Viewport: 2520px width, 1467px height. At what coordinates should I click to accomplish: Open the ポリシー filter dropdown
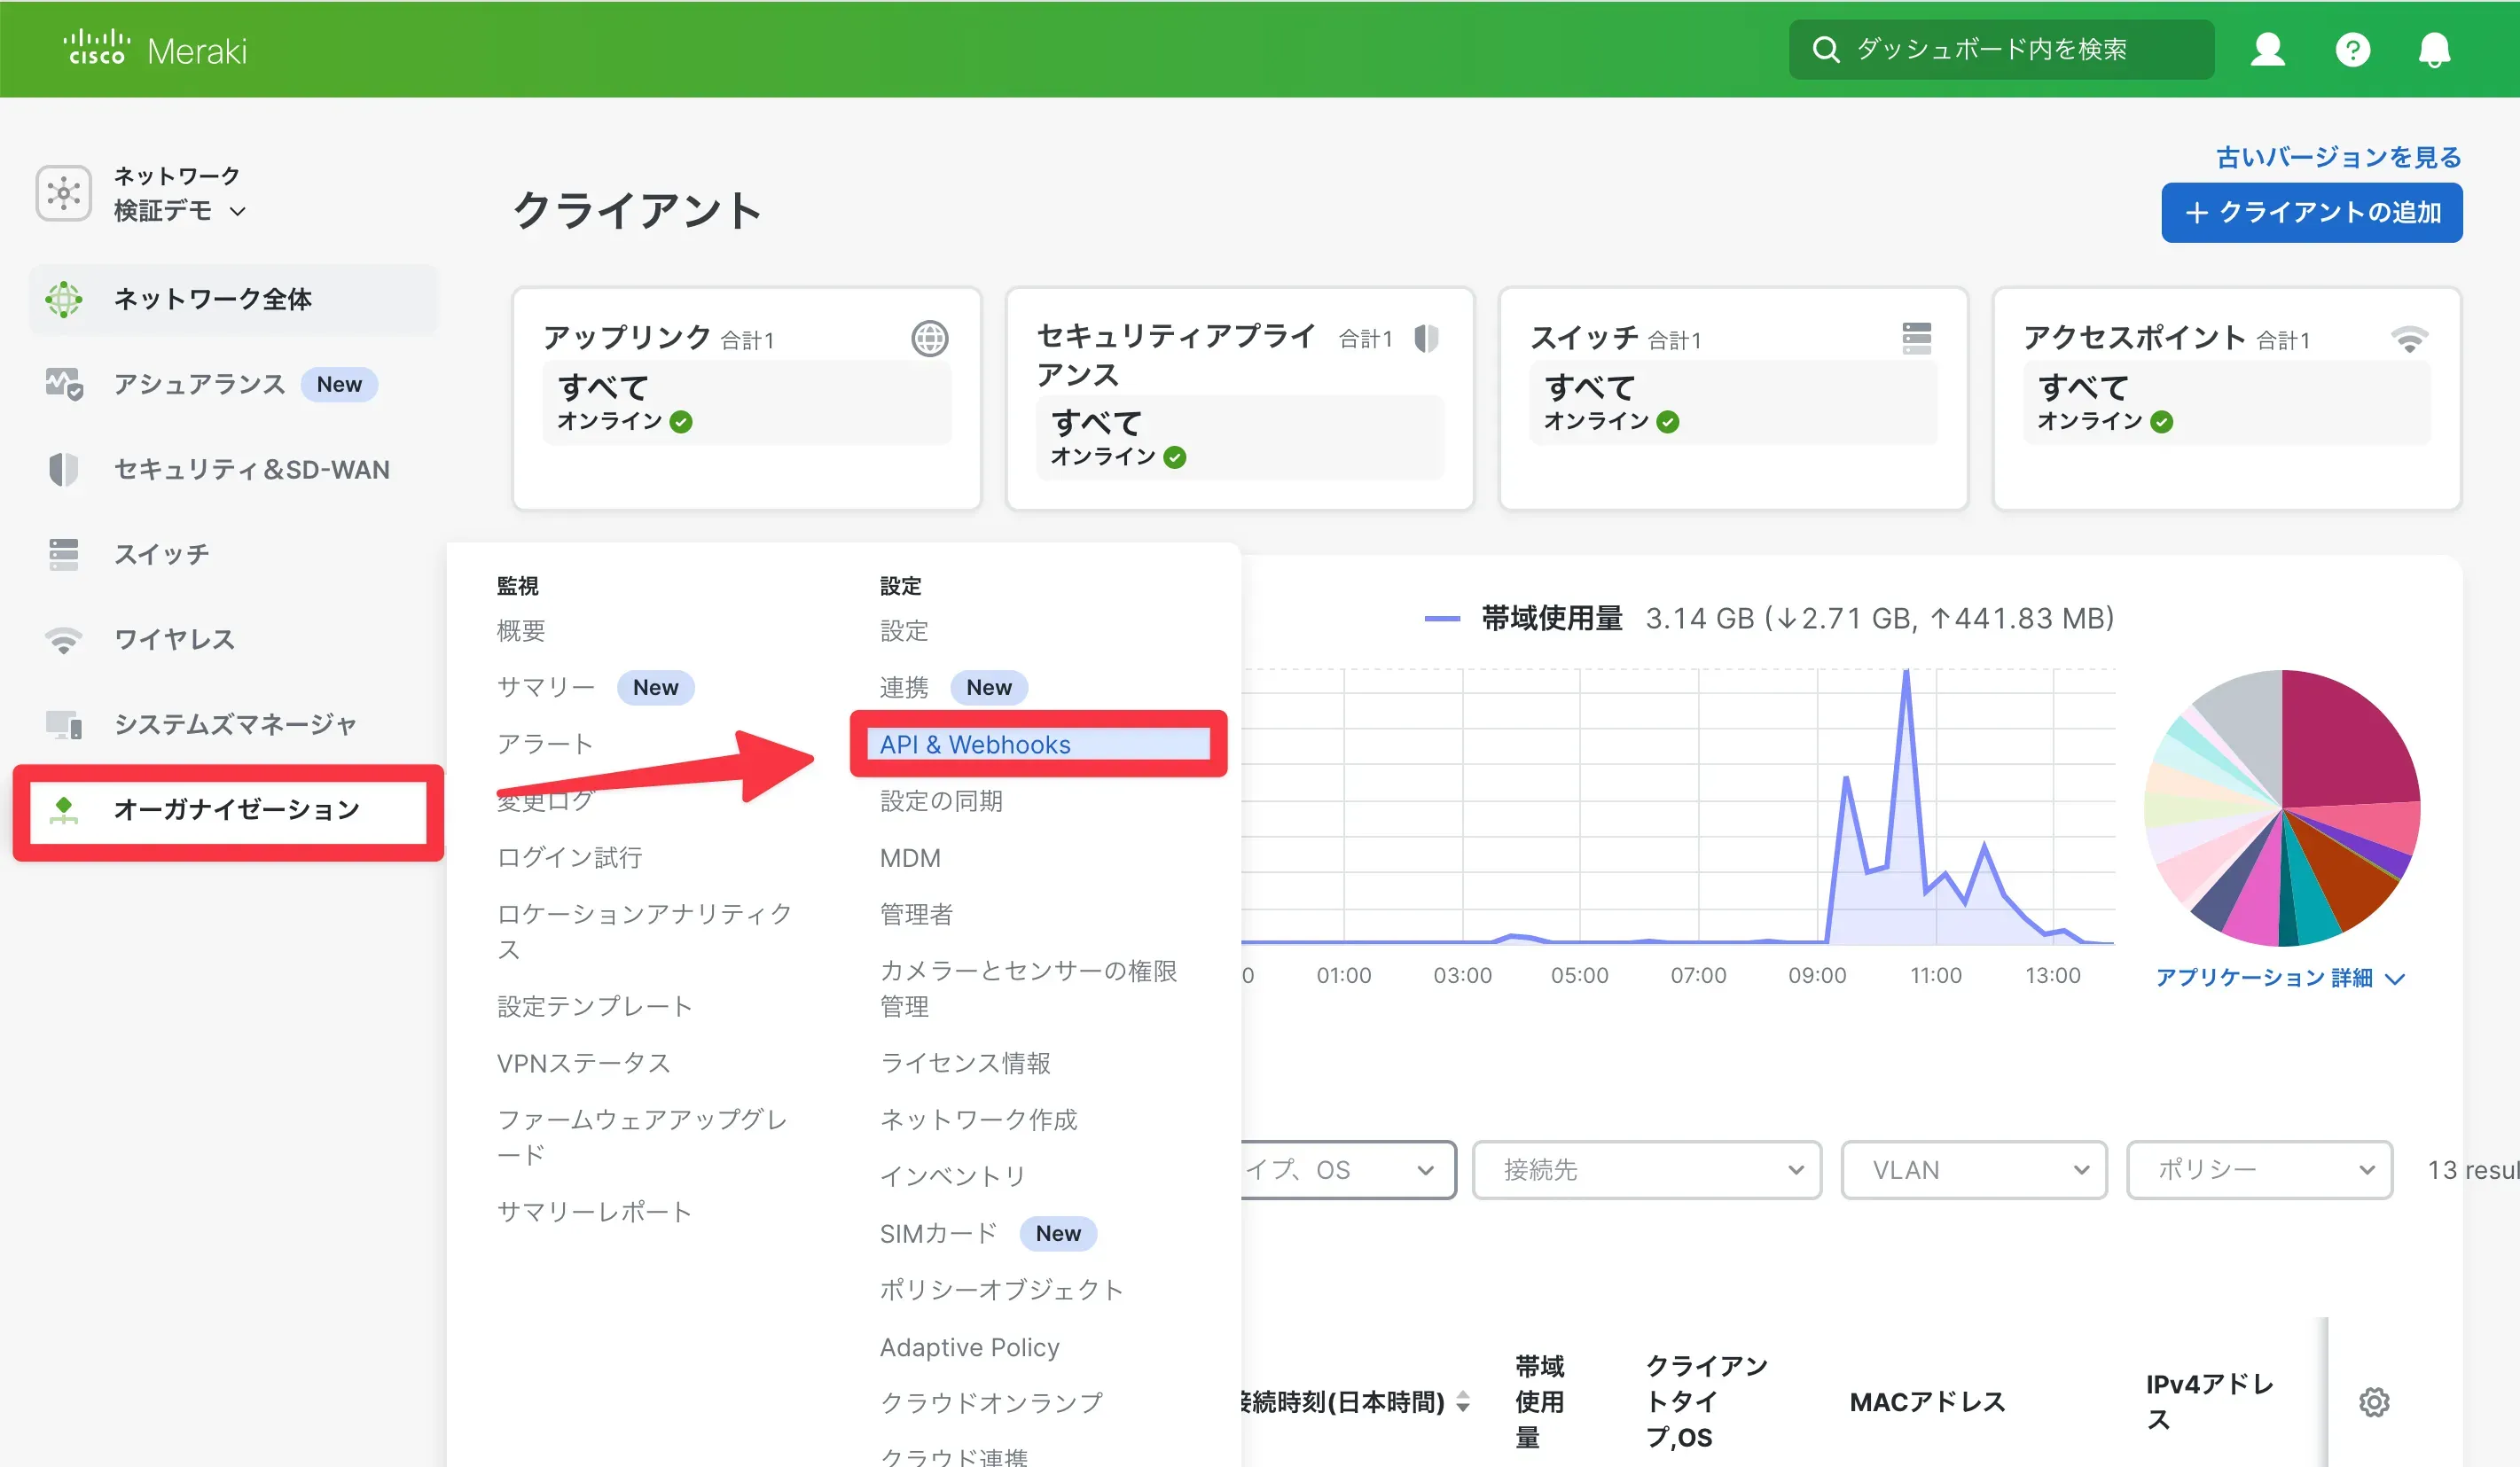[x=2259, y=1170]
